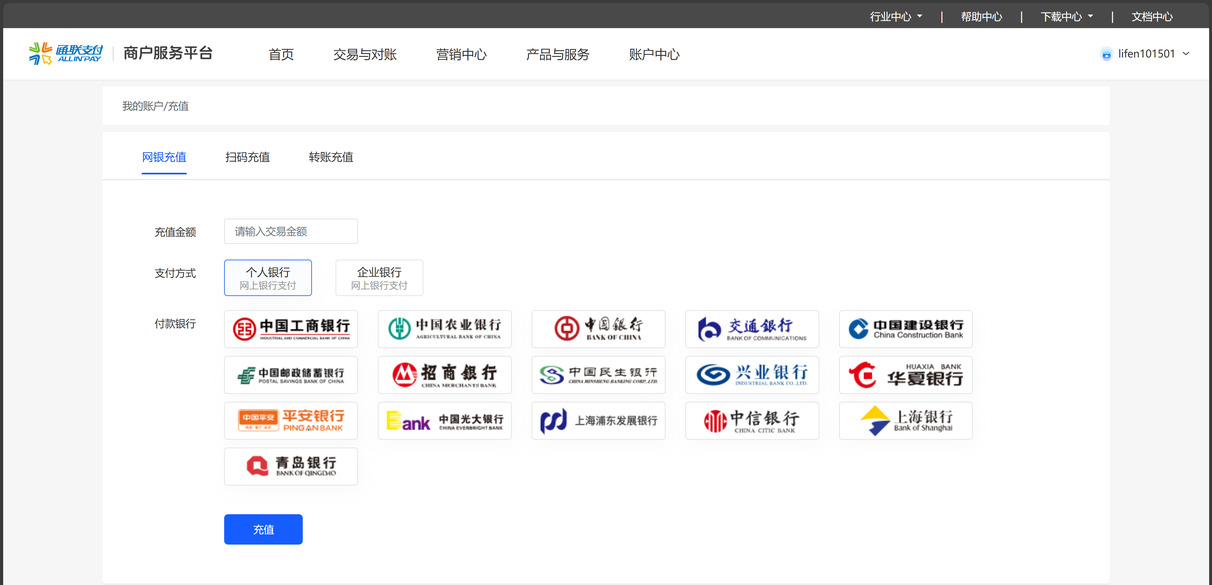Select Bank of Shanghai 上海银行 logo
1212x585 pixels.
click(905, 421)
